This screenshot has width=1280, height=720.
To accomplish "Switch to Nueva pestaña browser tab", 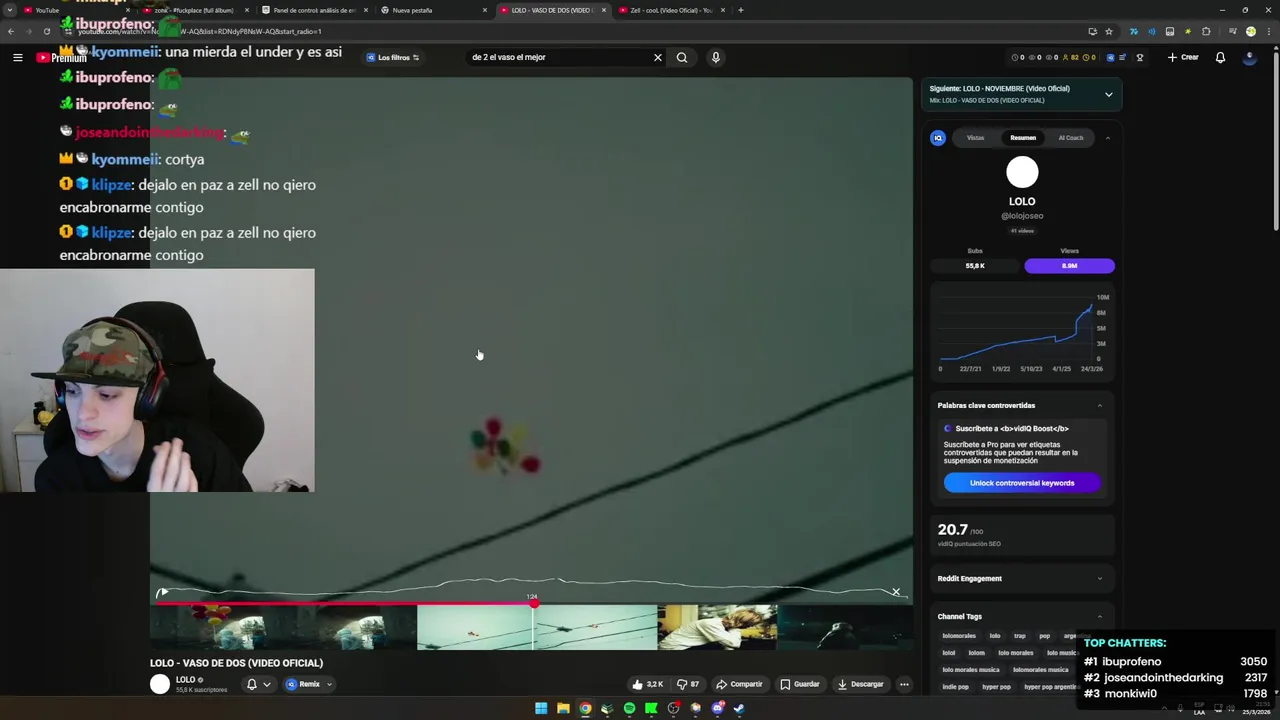I will pos(433,10).
